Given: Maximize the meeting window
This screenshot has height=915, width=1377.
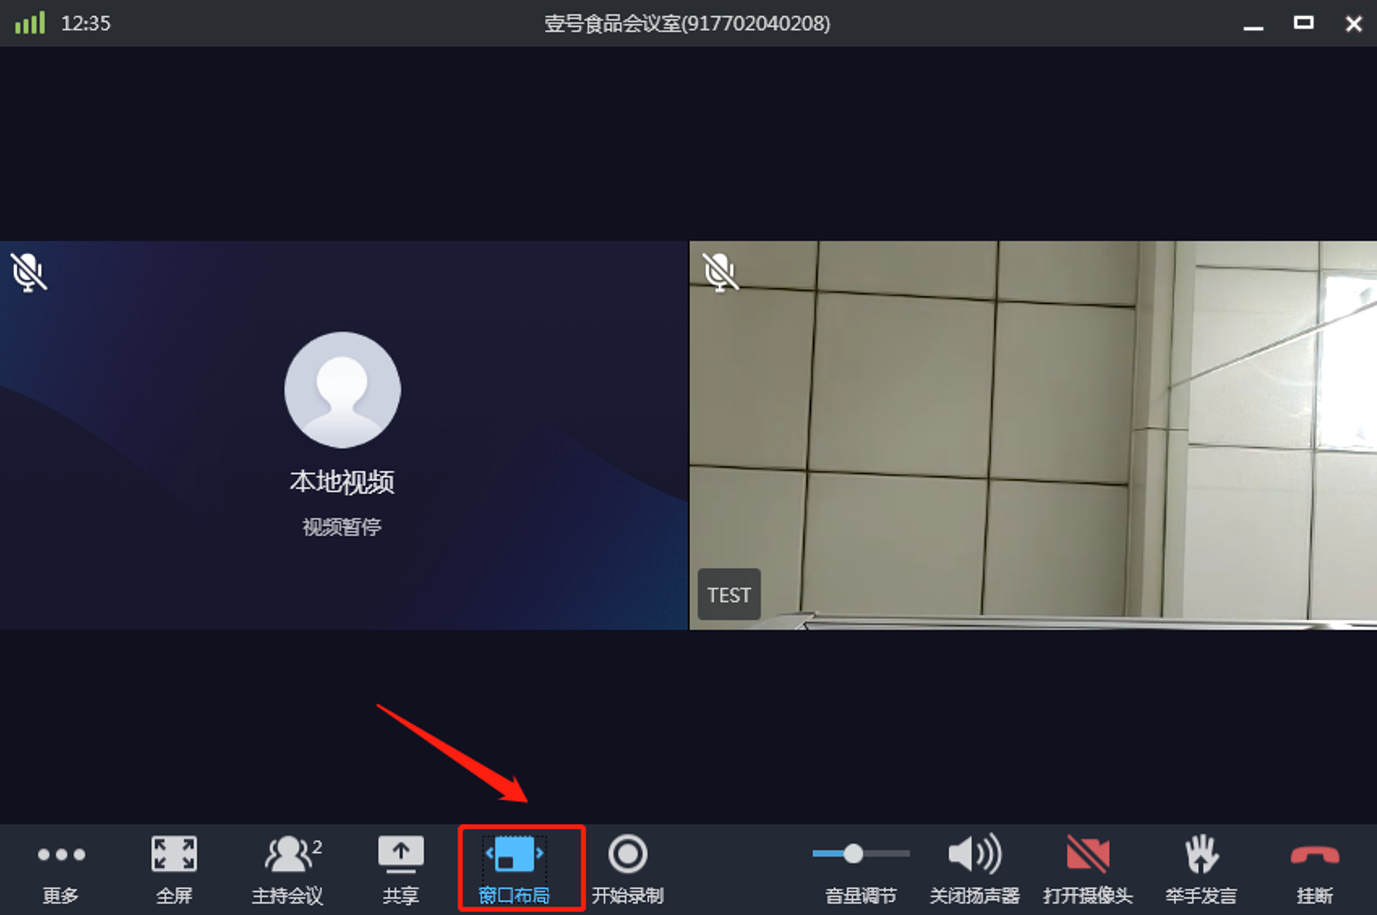Looking at the screenshot, I should click(x=1303, y=23).
